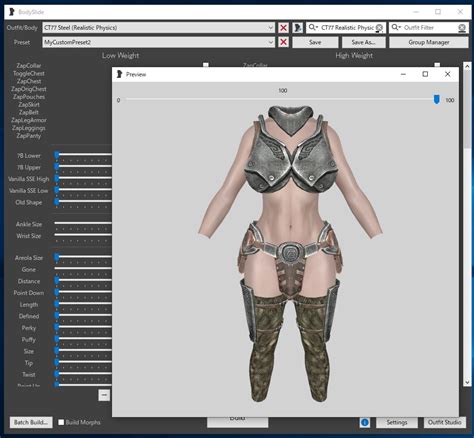This screenshot has width=474, height=438.
Task: Click Save preset button
Action: (x=315, y=42)
